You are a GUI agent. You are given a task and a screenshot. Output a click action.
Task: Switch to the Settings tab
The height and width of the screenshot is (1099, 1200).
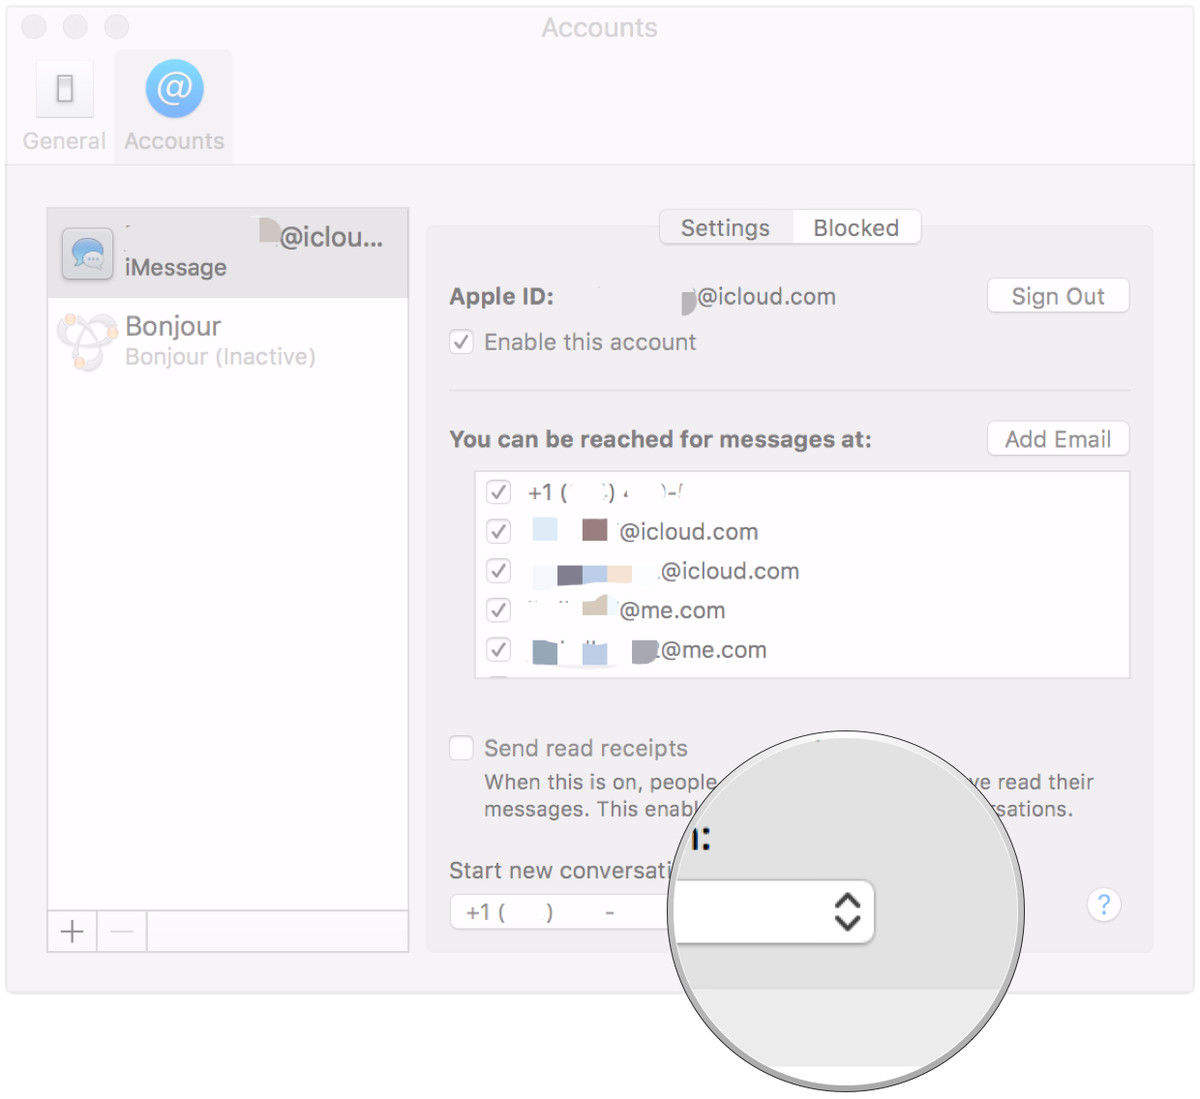tap(725, 228)
